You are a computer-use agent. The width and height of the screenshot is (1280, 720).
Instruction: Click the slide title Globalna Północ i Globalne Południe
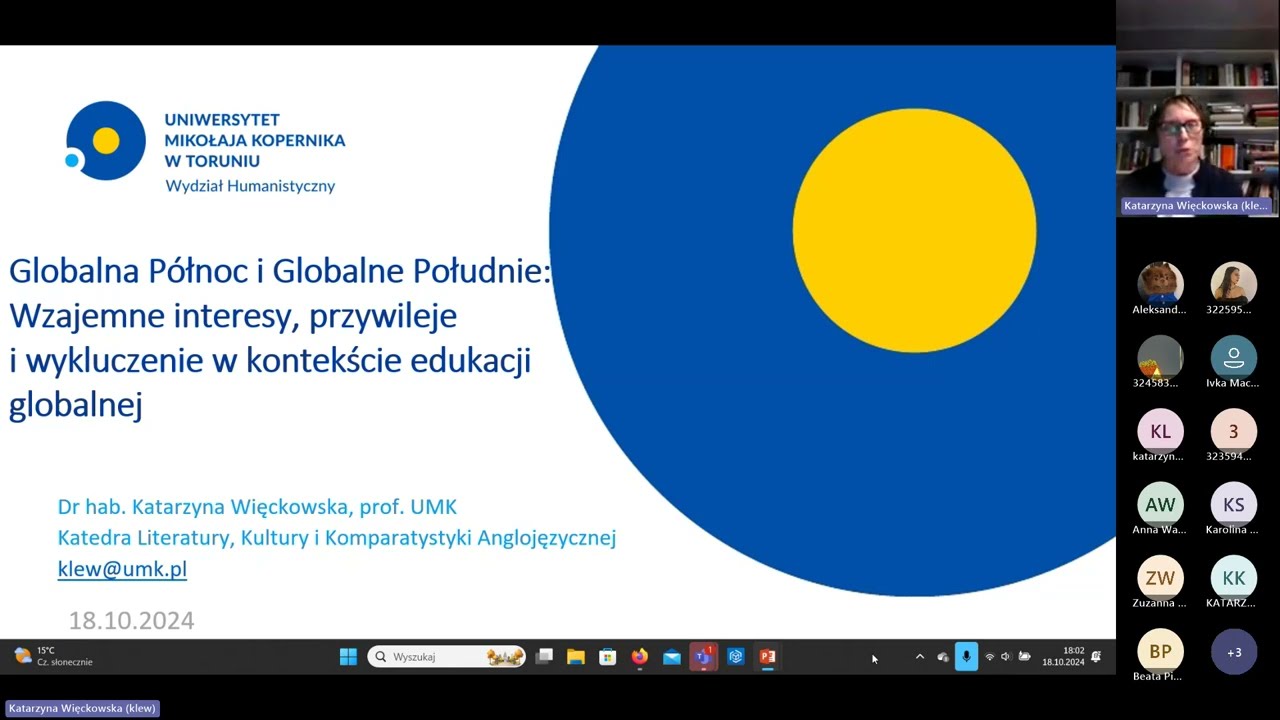click(280, 271)
